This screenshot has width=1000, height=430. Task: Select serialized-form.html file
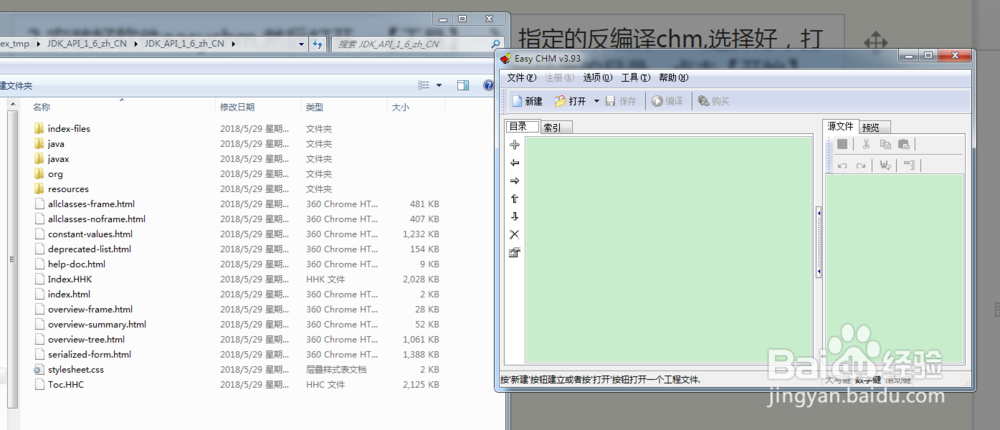tap(89, 354)
